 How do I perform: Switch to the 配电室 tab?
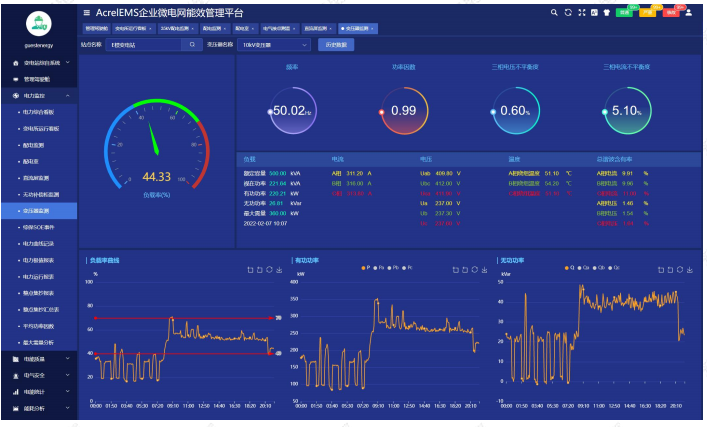tap(245, 28)
